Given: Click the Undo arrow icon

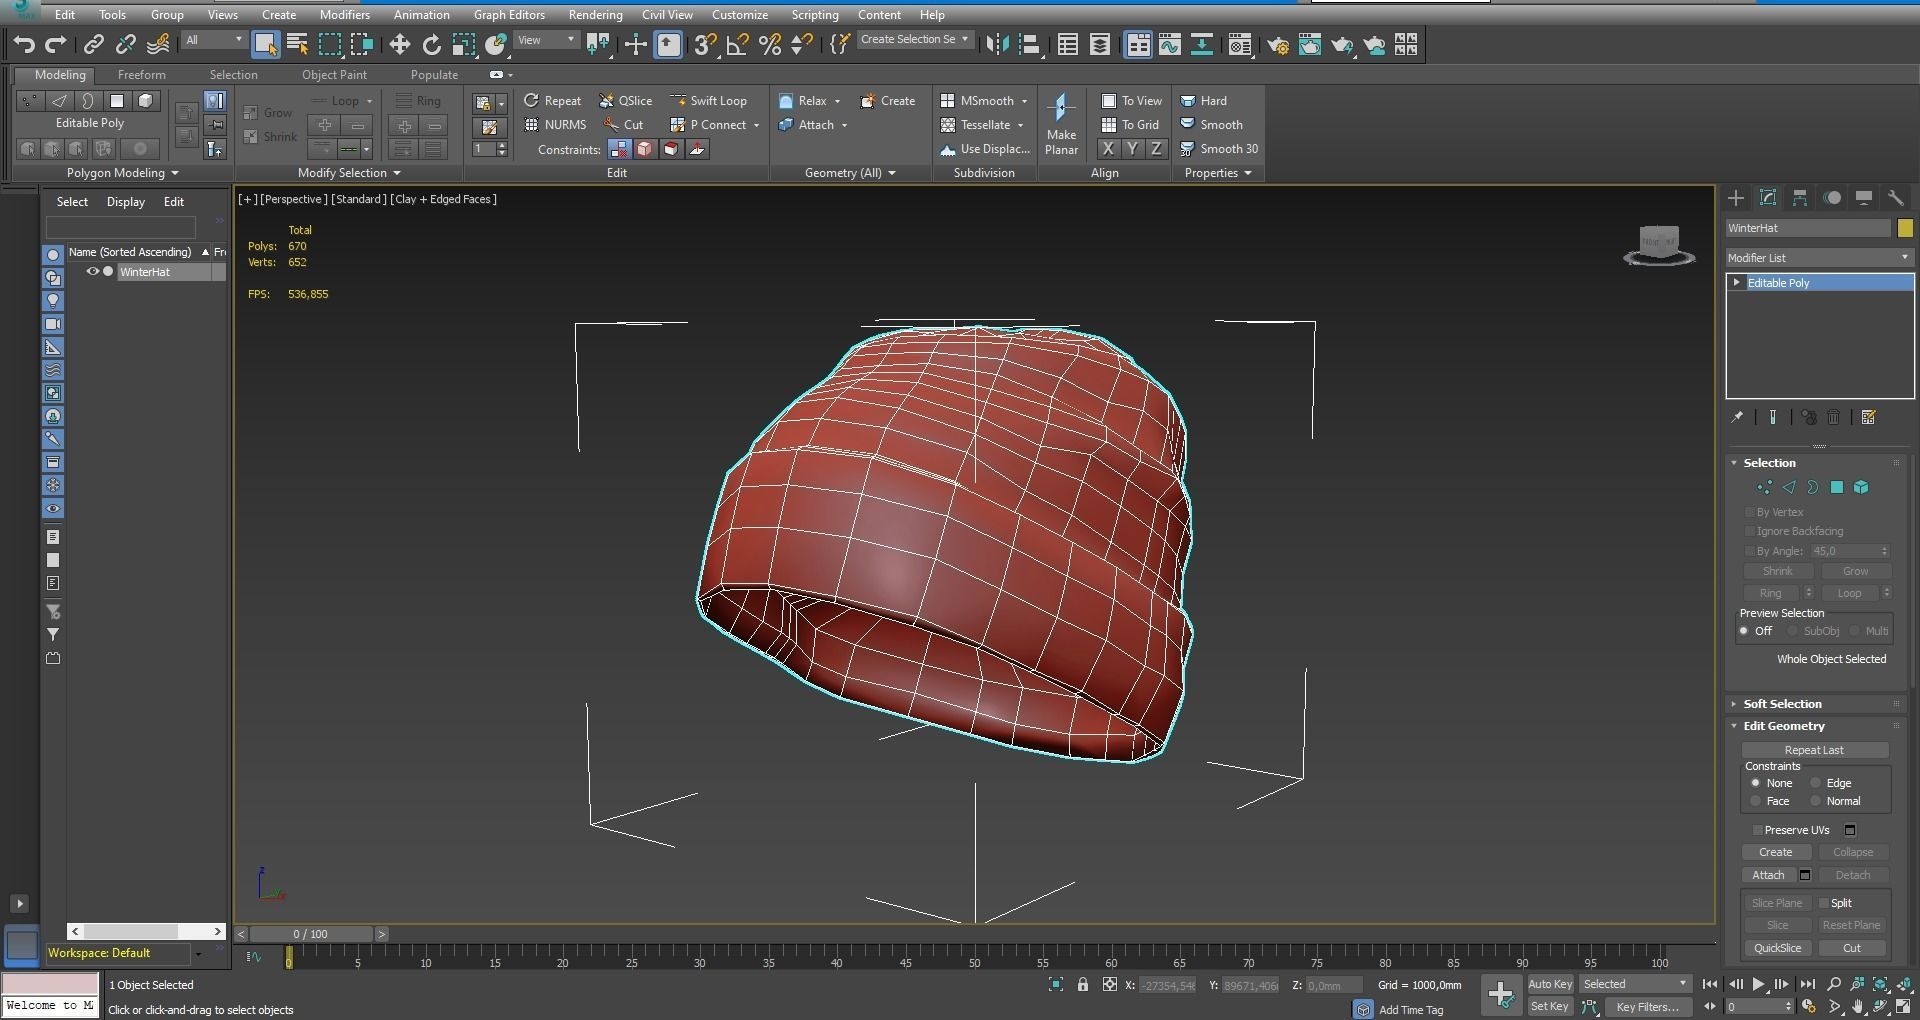Looking at the screenshot, I should coord(24,44).
